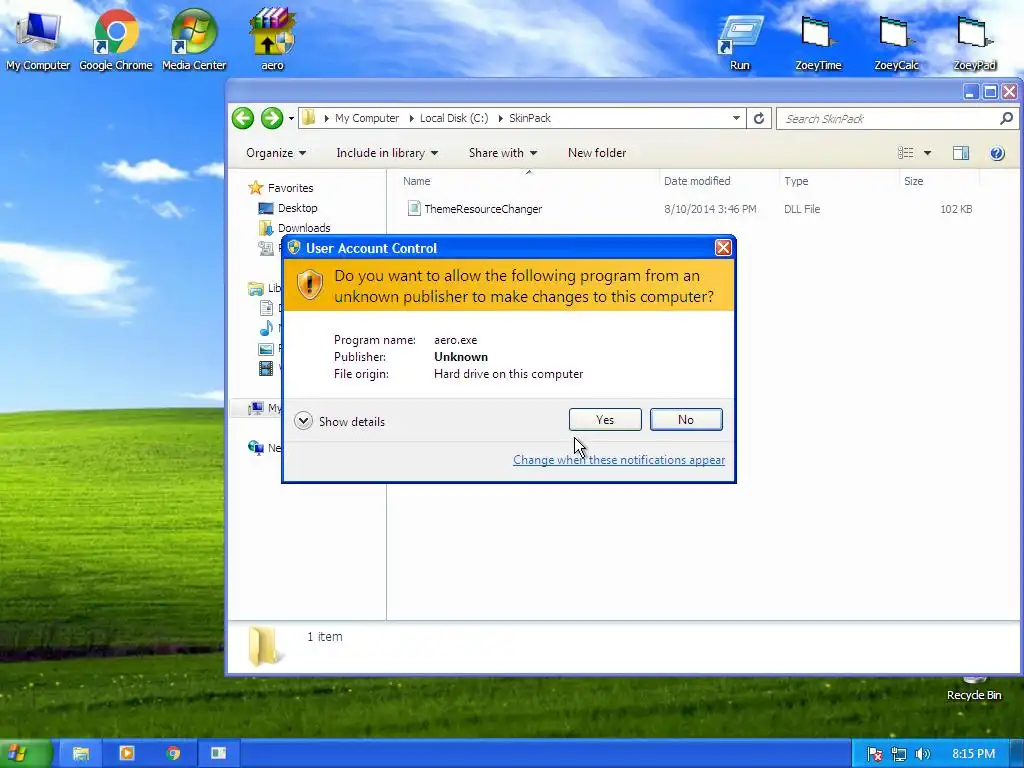Screen dimensions: 1024x768
Task: Open the Recycle Bin
Action: coord(974,690)
